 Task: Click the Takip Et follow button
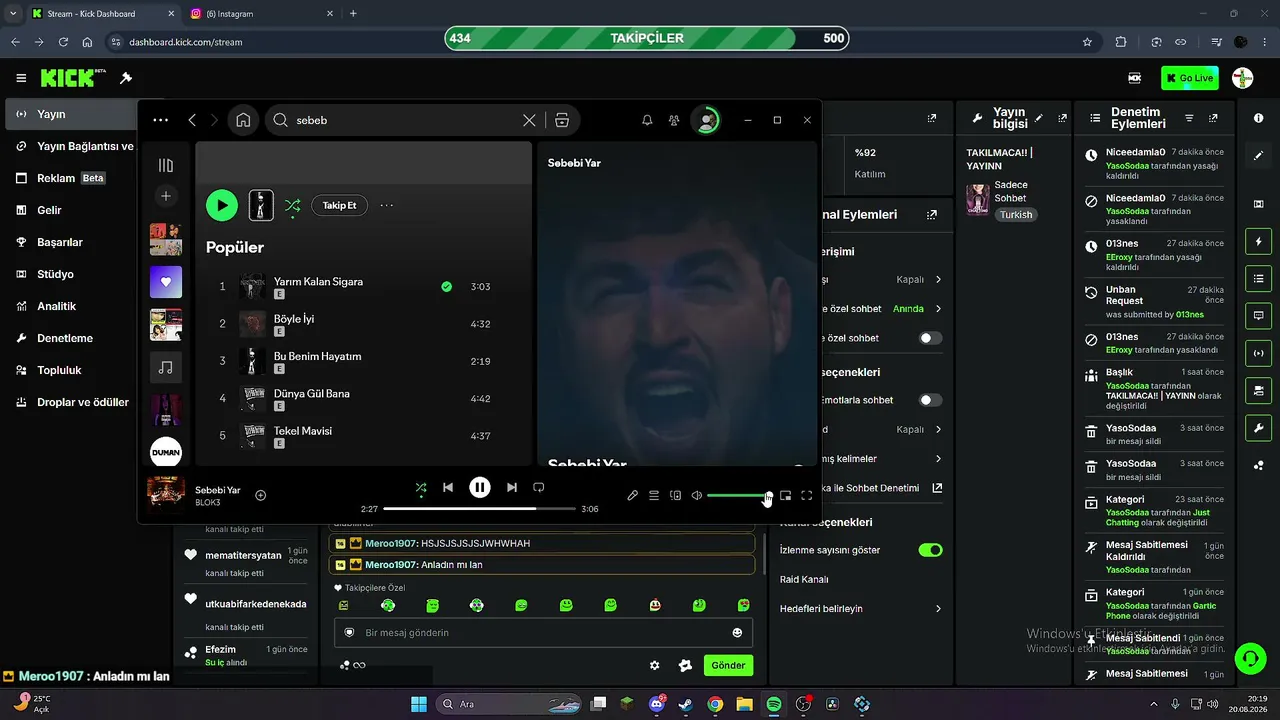coord(340,205)
